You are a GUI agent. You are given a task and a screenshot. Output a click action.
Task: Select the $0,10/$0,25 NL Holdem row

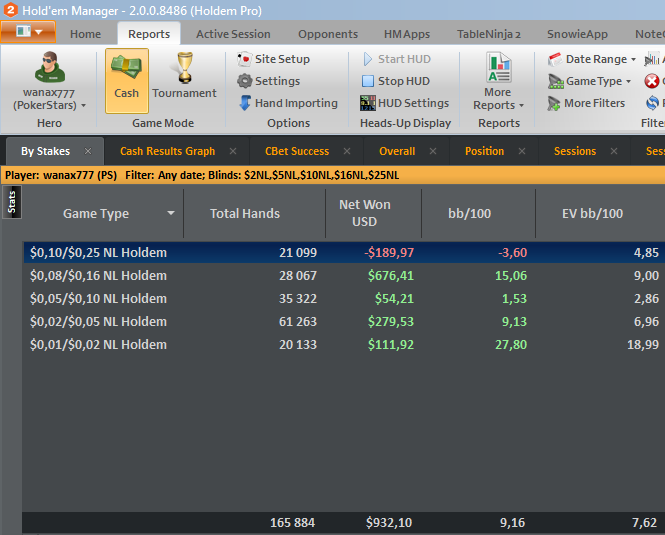tap(344, 252)
